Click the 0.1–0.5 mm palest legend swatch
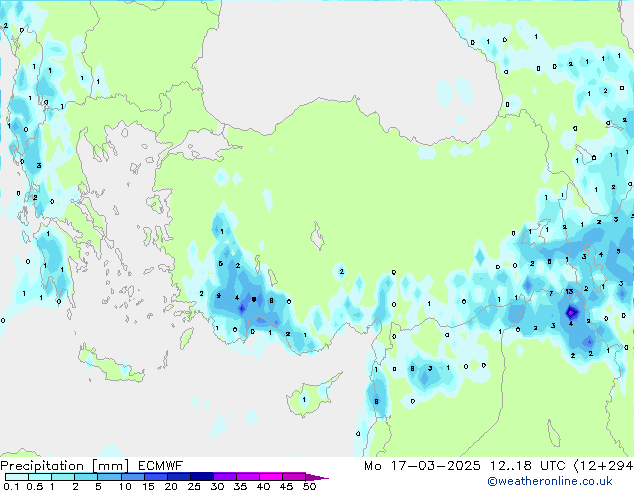Screen dimensions: 634x490 coord(17,477)
